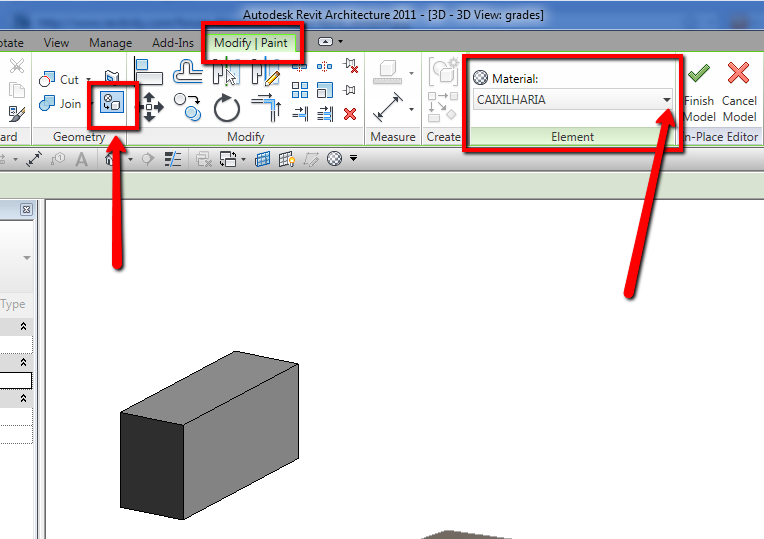Click Tag by Category in quick access toolbar

pos(58,159)
